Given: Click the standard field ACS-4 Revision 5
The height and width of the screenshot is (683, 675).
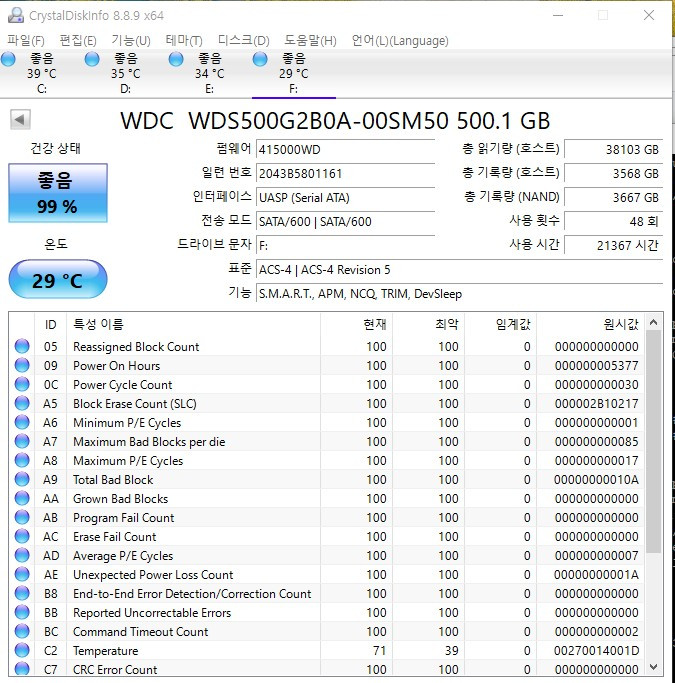Looking at the screenshot, I should click(459, 270).
